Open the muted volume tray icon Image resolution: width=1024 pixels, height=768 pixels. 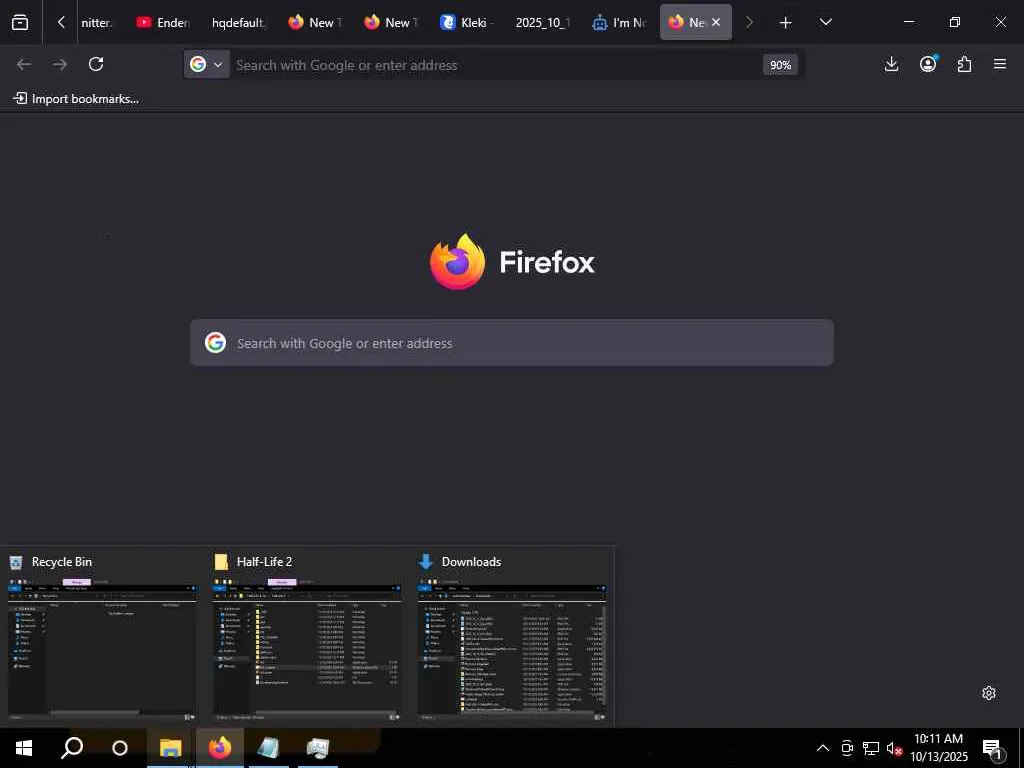[894, 748]
